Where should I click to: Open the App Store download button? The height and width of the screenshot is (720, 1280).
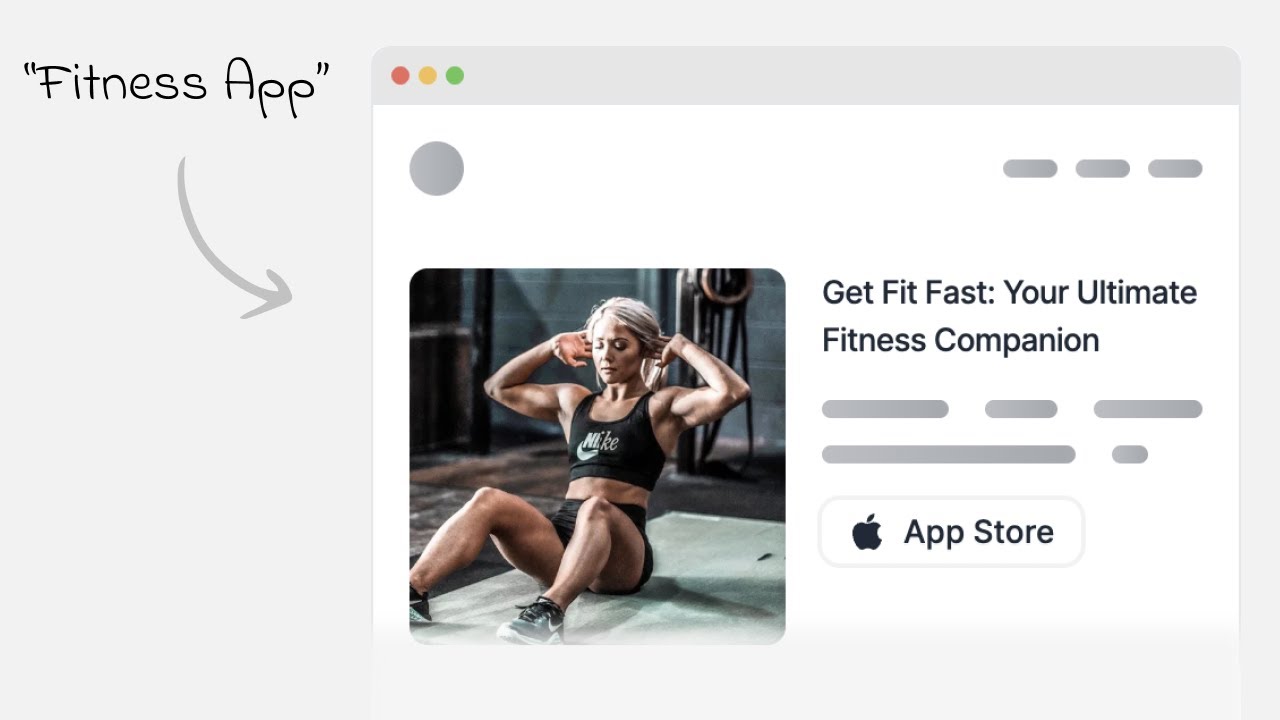pyautogui.click(x=951, y=532)
